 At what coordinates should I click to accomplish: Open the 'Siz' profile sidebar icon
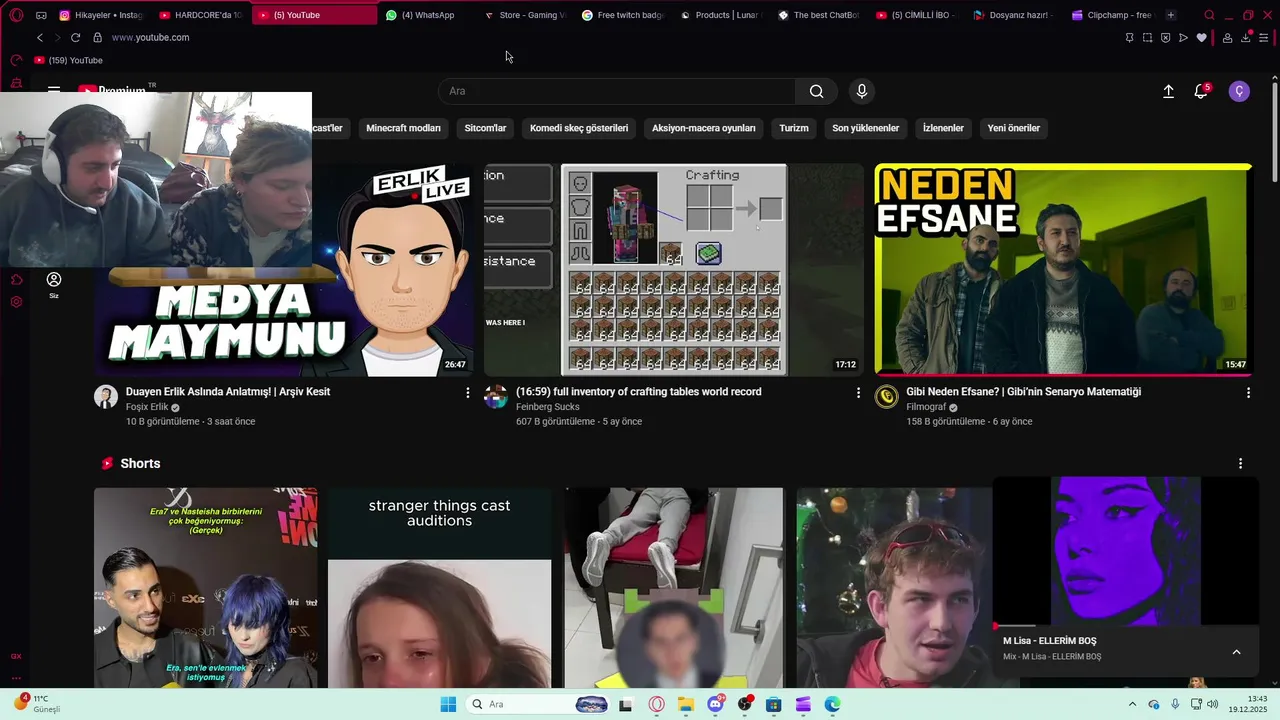coord(54,284)
